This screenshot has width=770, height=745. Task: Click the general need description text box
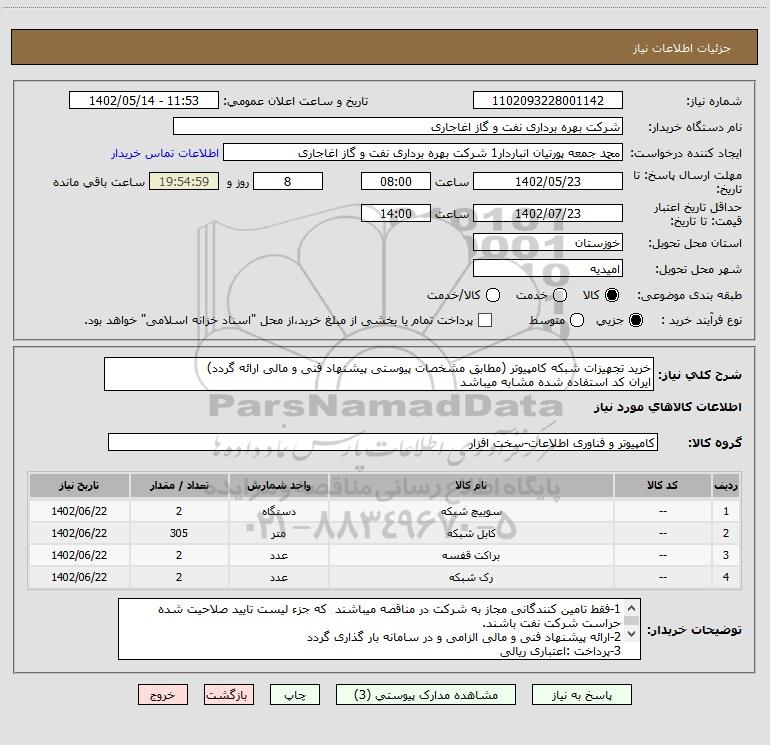tap(379, 374)
